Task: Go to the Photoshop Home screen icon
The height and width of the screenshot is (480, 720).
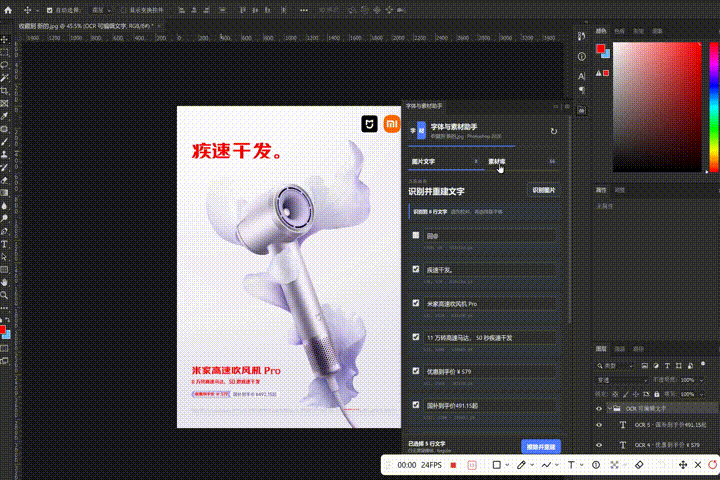Action: tap(8, 10)
